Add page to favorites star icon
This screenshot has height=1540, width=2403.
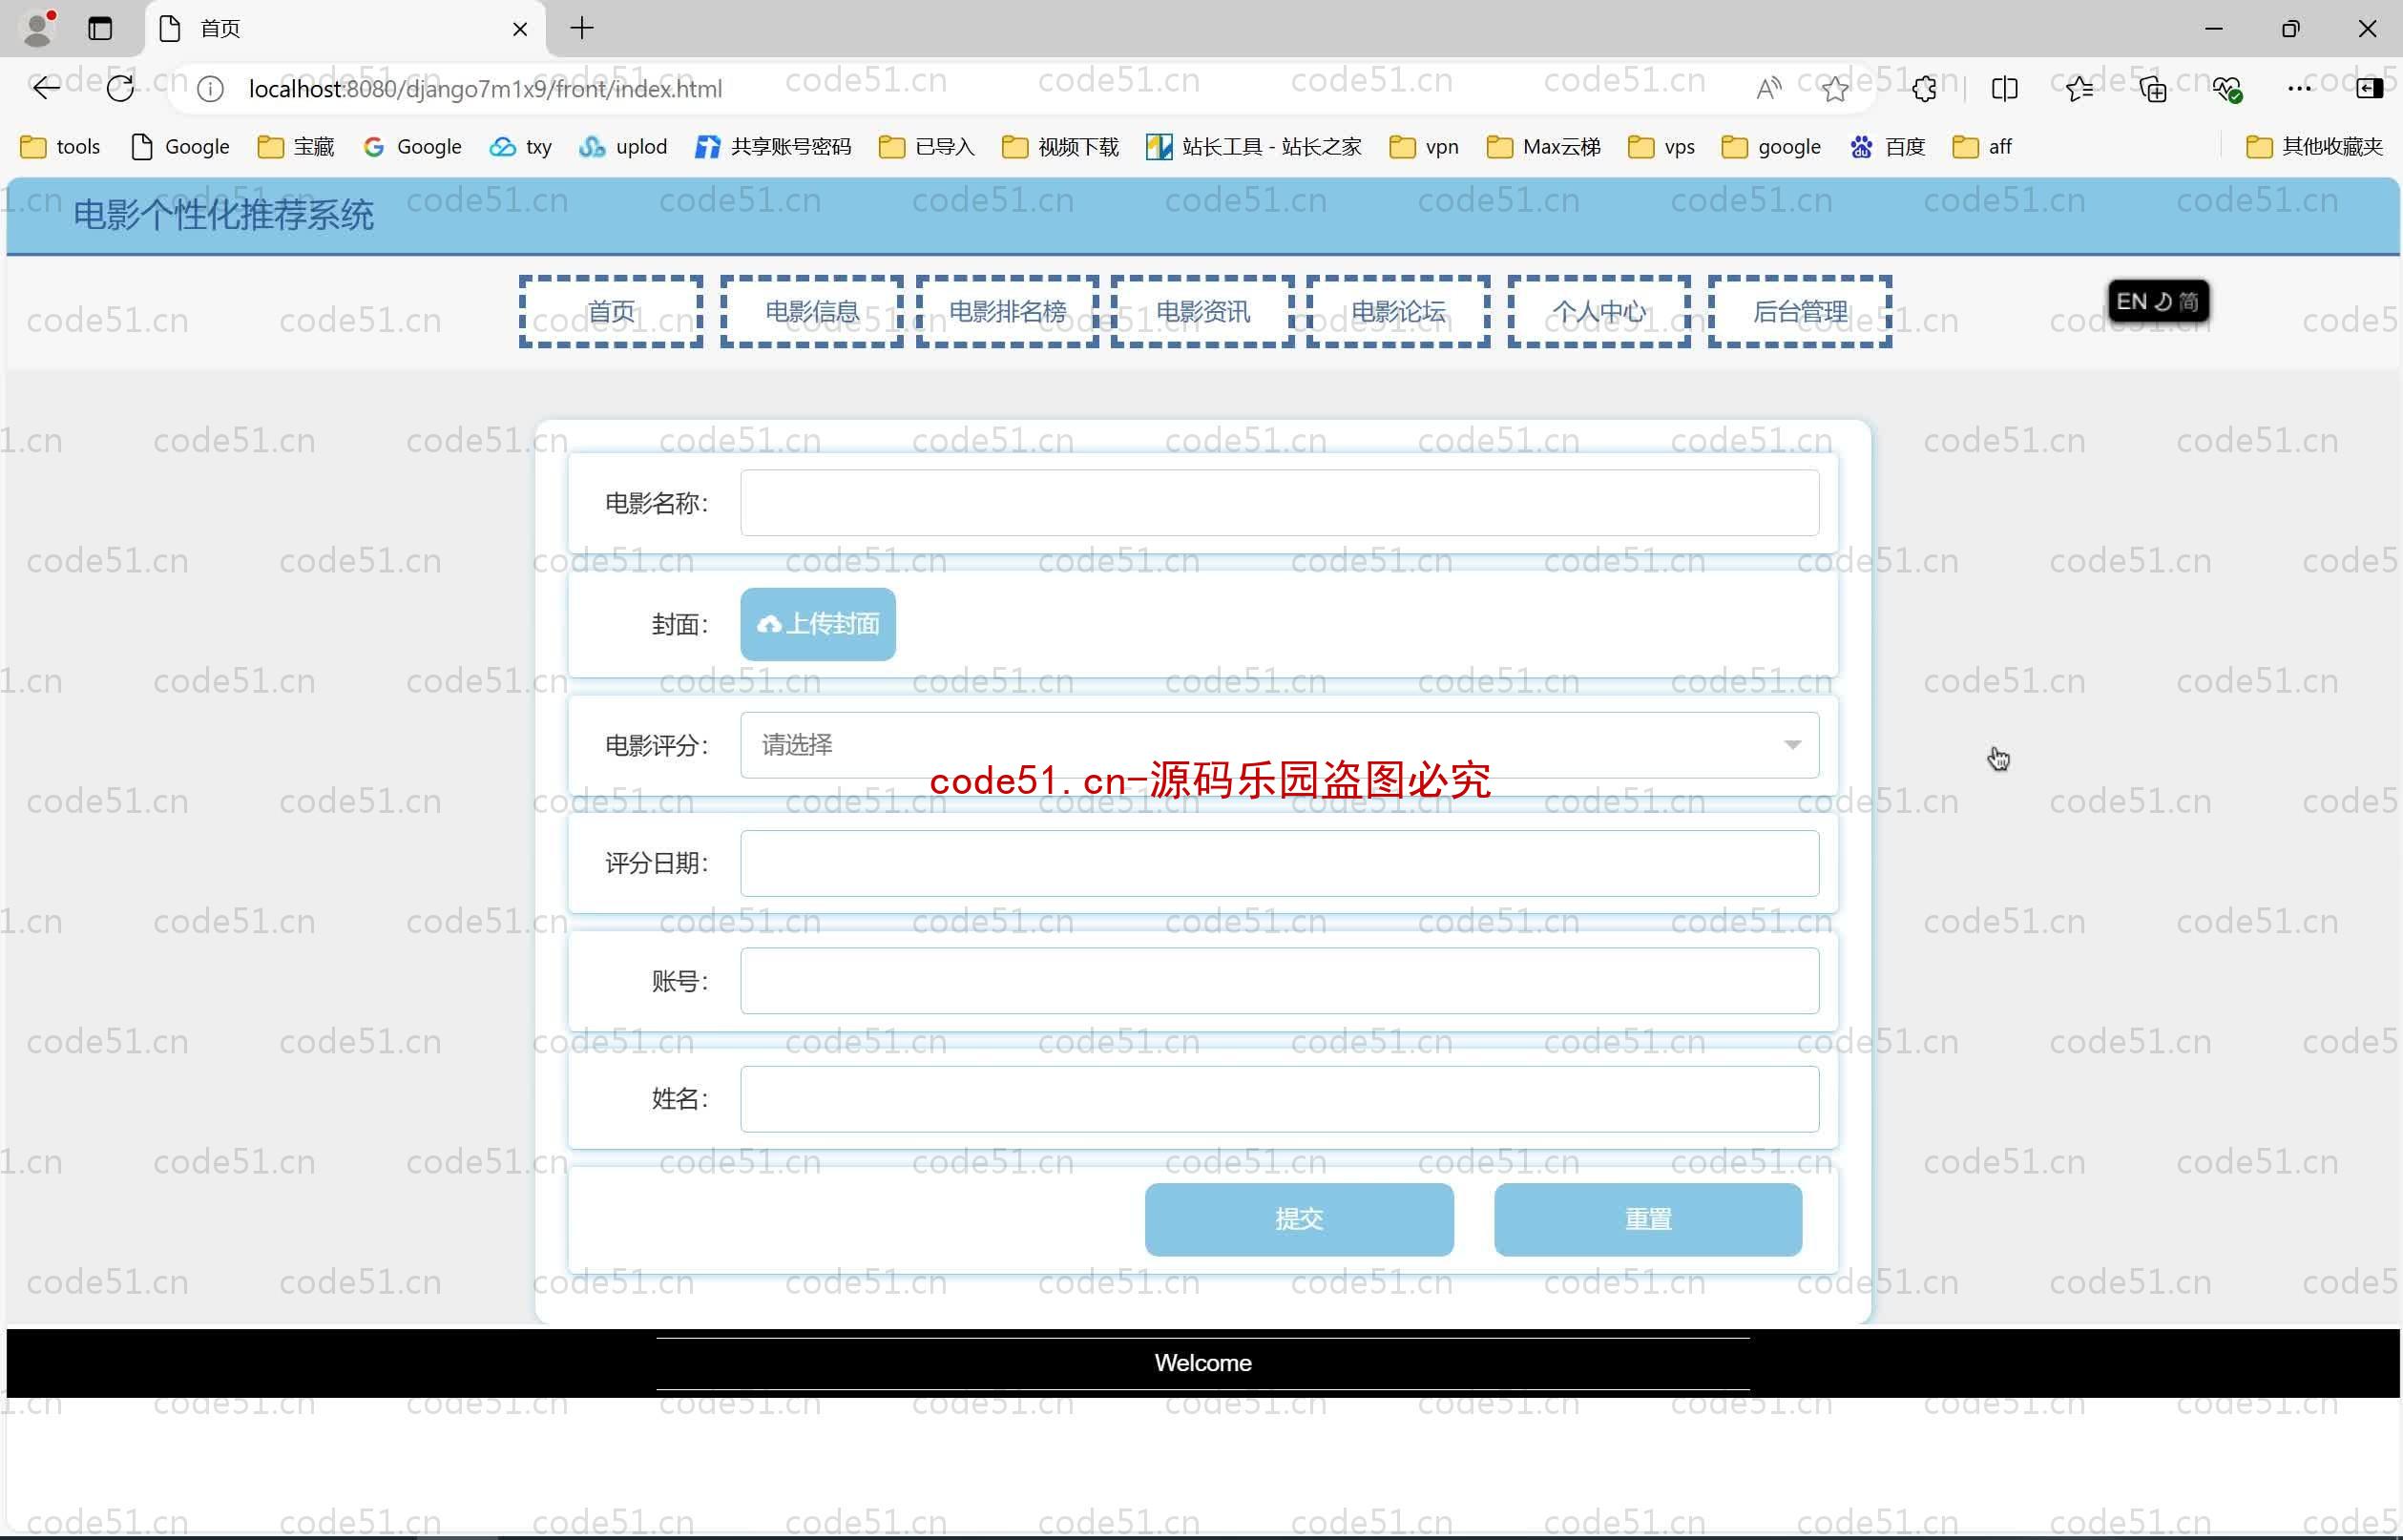point(1835,89)
